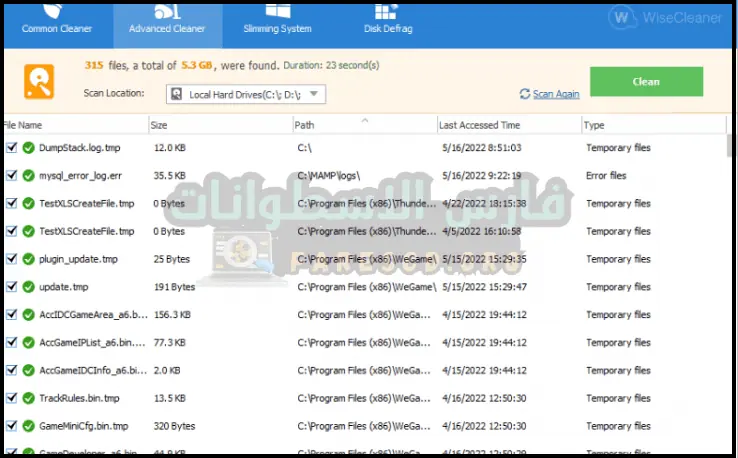Viewport: 738px width, 458px height.
Task: Select the mysql_error_log.err file name
Action: [80, 176]
